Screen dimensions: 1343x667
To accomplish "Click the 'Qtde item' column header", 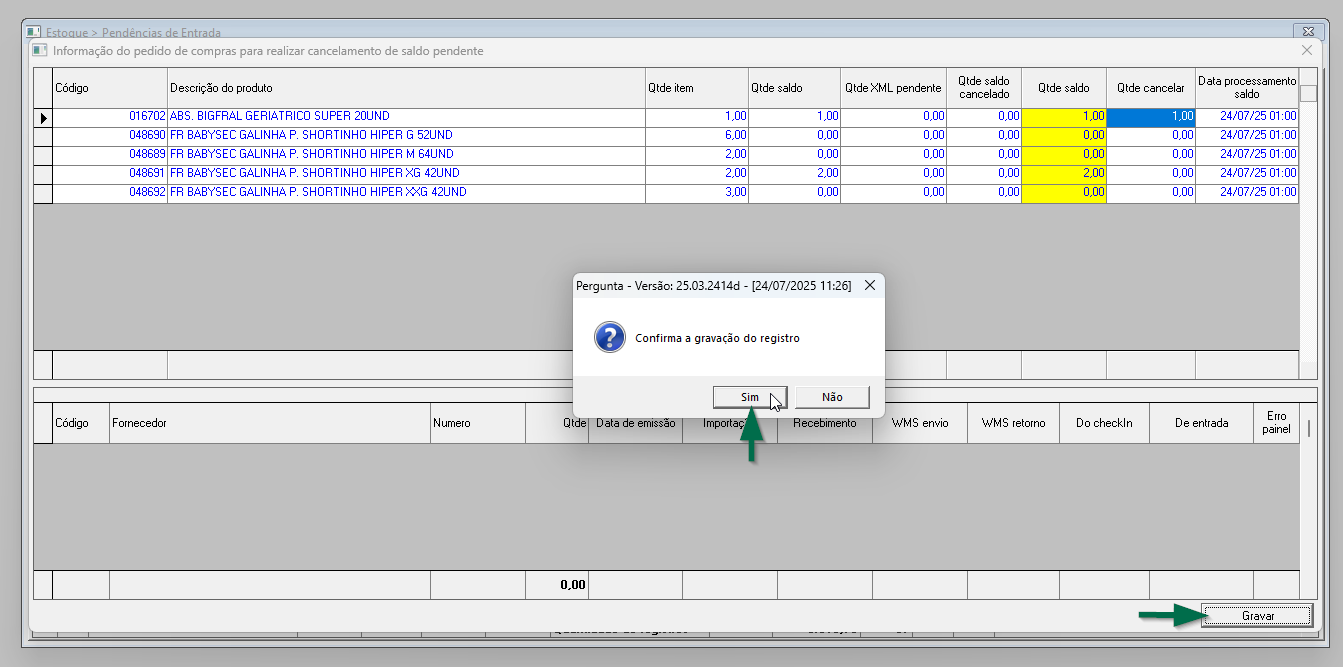I will pyautogui.click(x=697, y=88).
